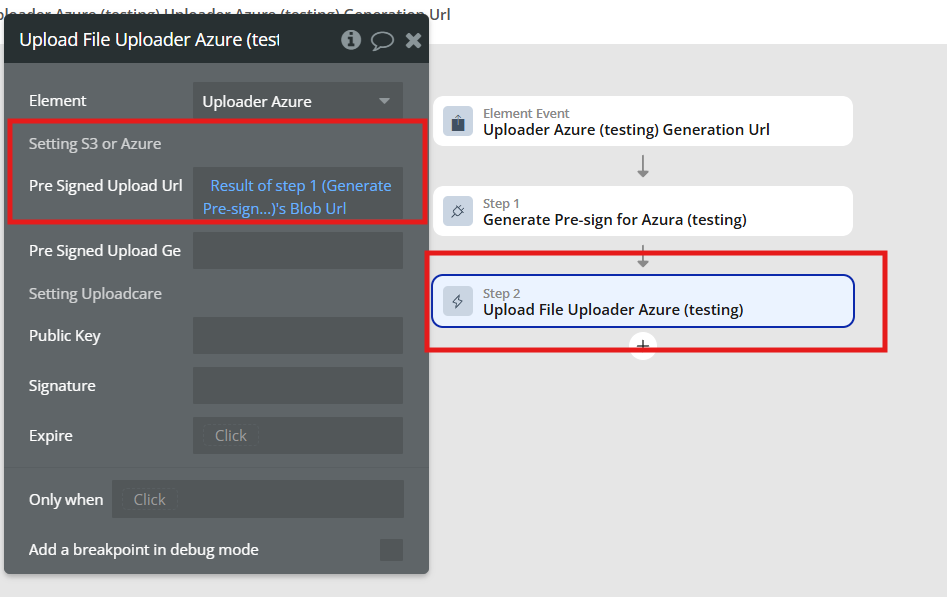
Task: Click the info icon in panel header
Action: (351, 40)
